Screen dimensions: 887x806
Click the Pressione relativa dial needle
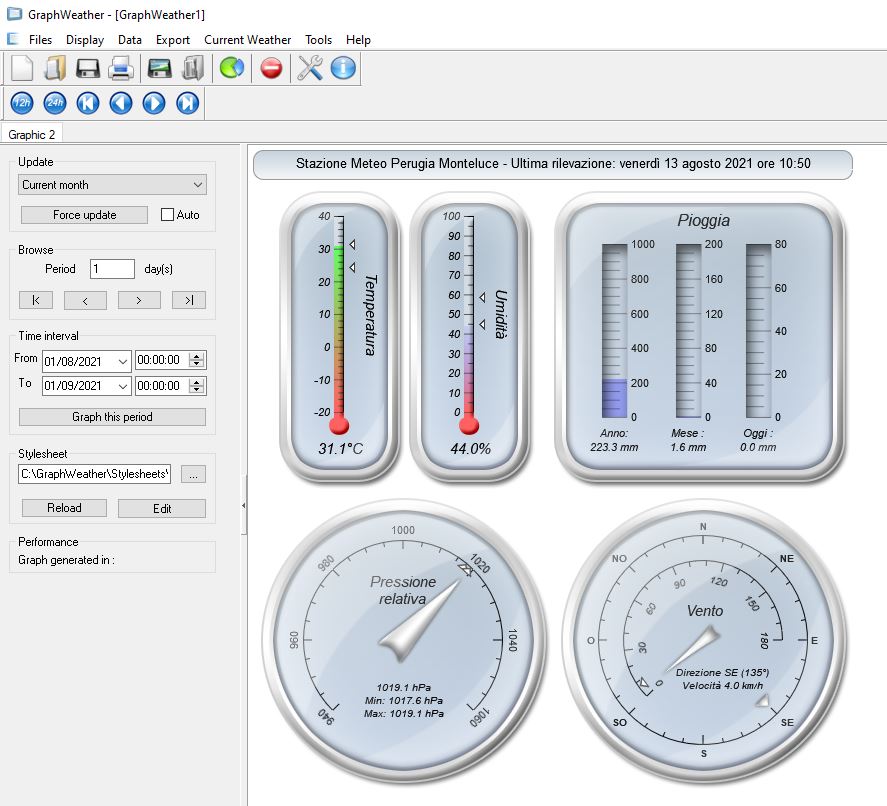[x=419, y=622]
